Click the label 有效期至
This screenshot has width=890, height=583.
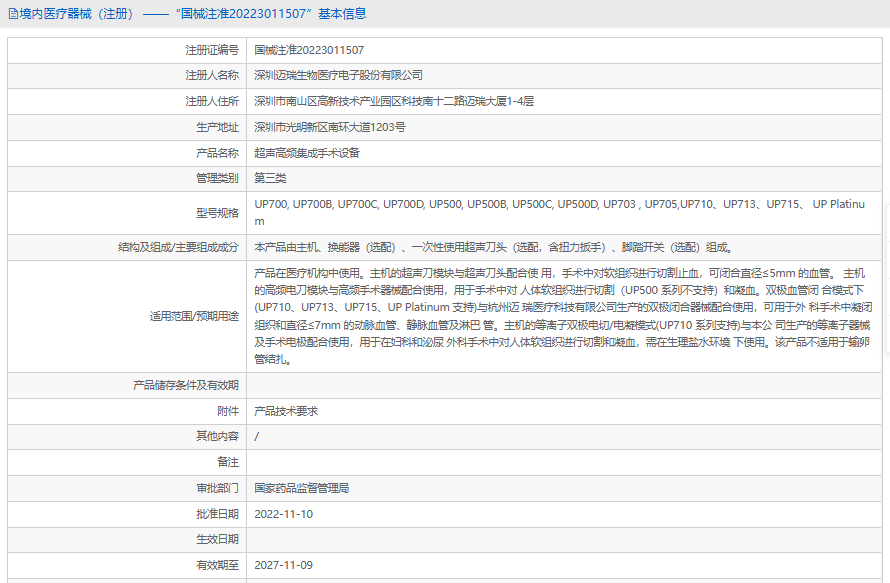coord(217,565)
